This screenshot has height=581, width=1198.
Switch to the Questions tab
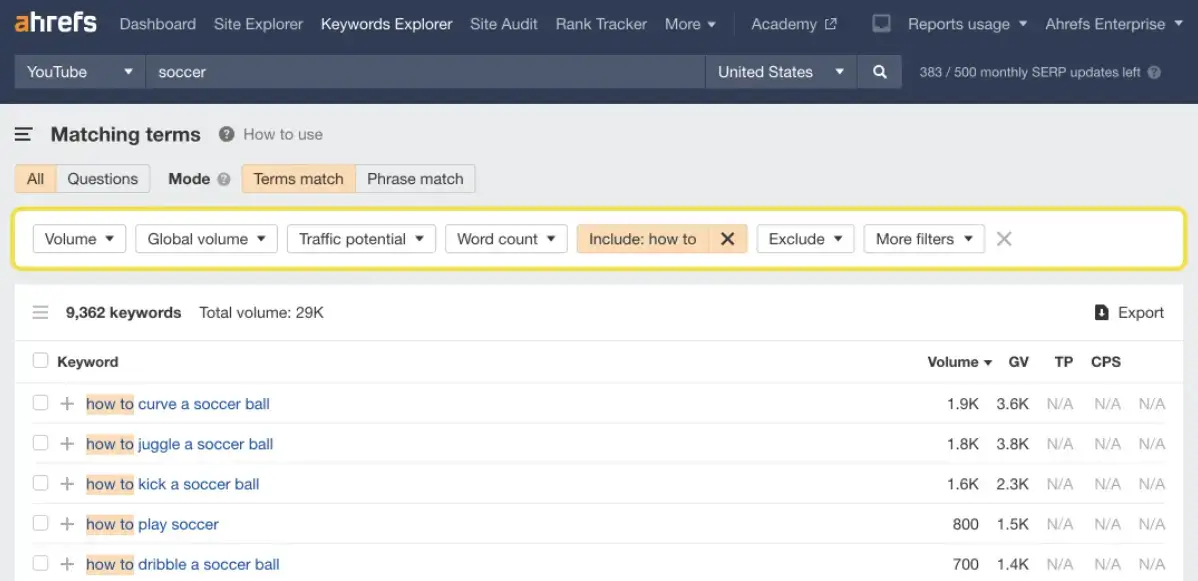tap(103, 178)
